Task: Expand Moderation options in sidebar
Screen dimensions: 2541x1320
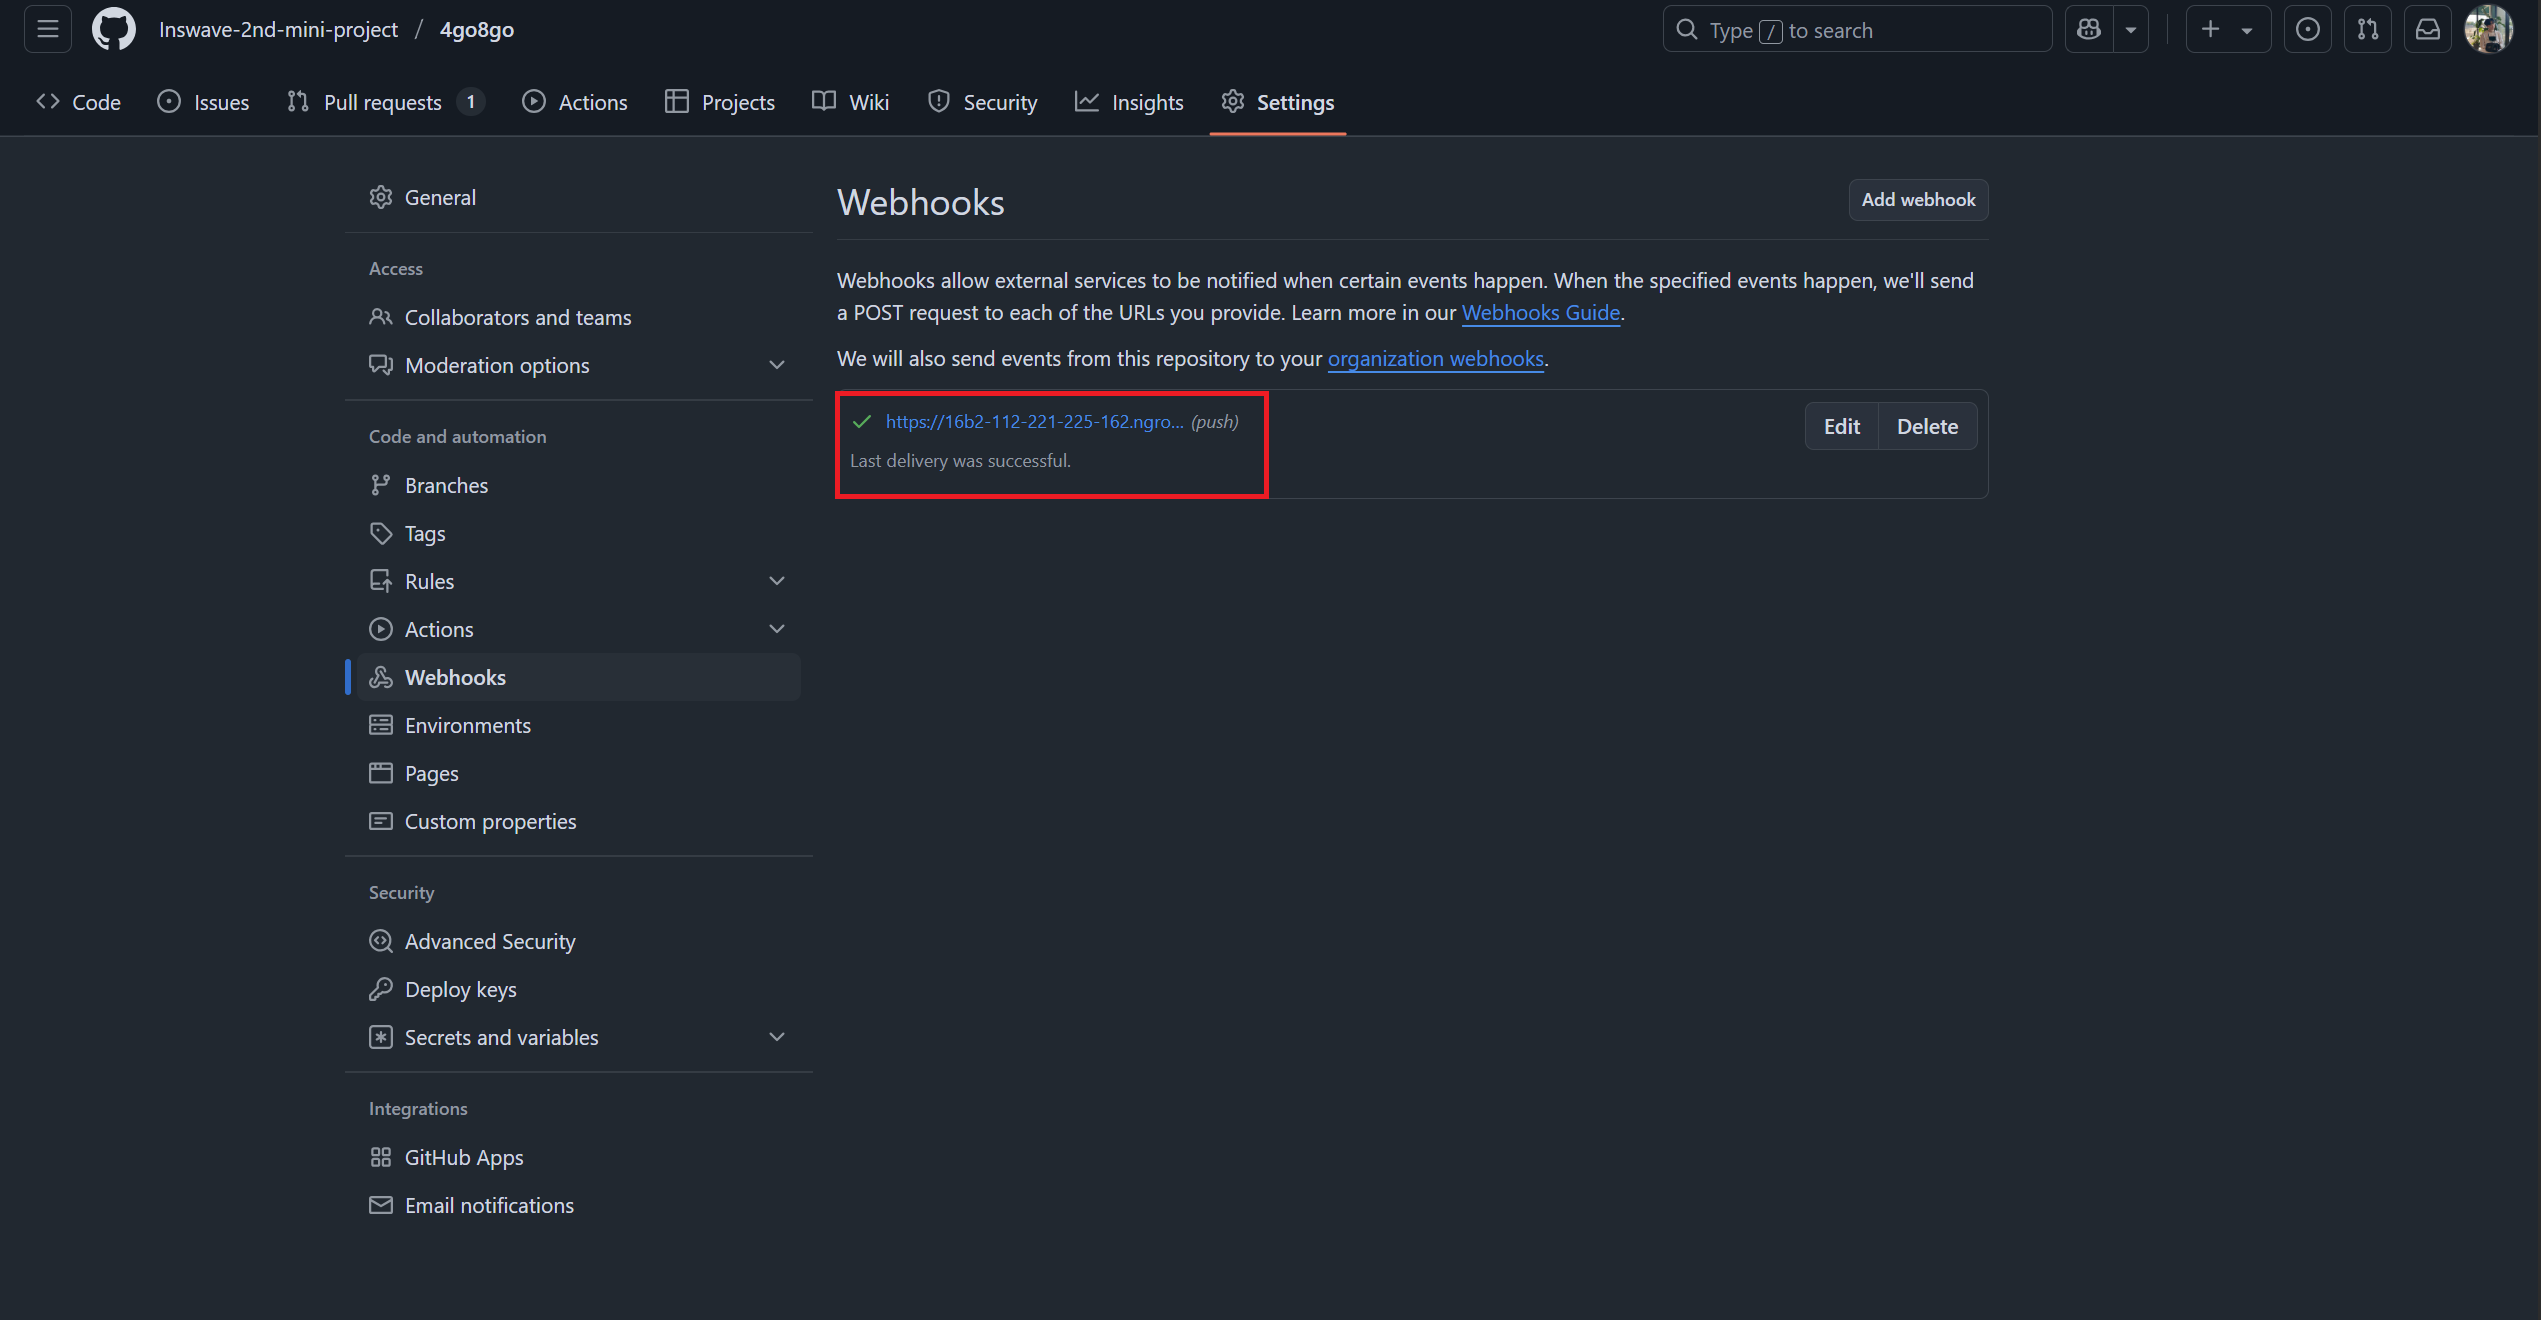Action: 776,365
